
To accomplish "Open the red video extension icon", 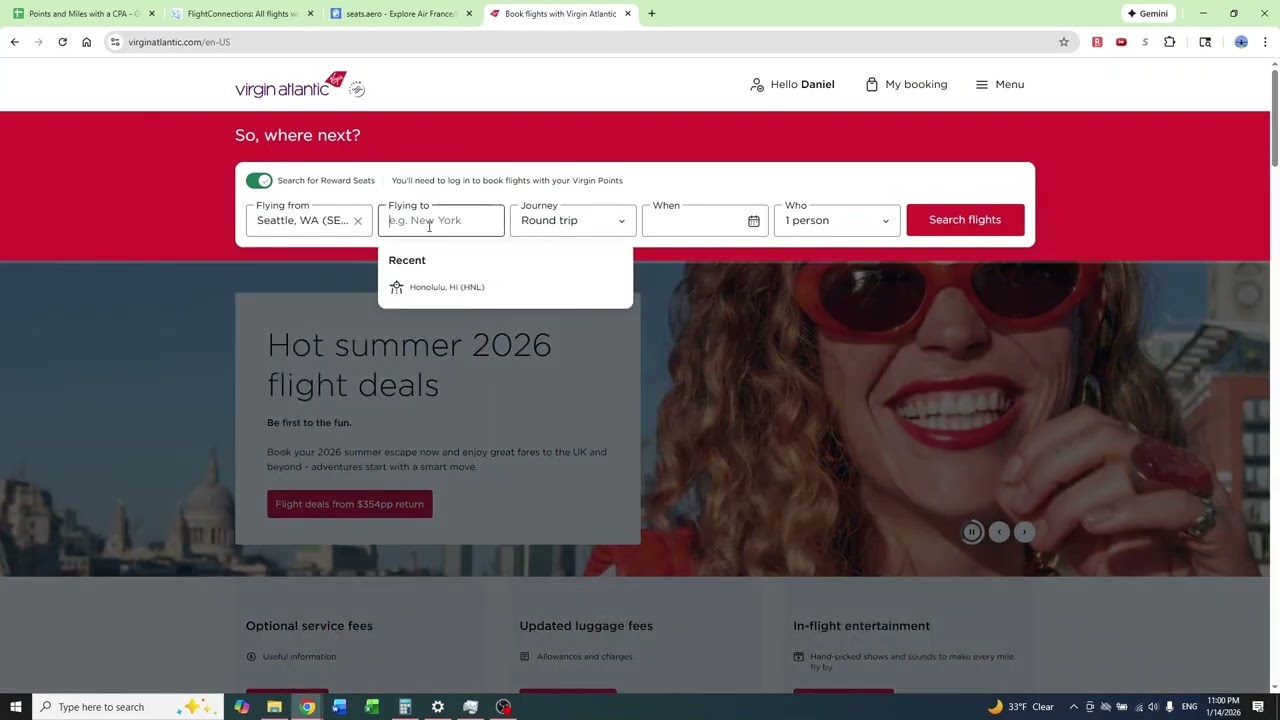I will [1121, 42].
